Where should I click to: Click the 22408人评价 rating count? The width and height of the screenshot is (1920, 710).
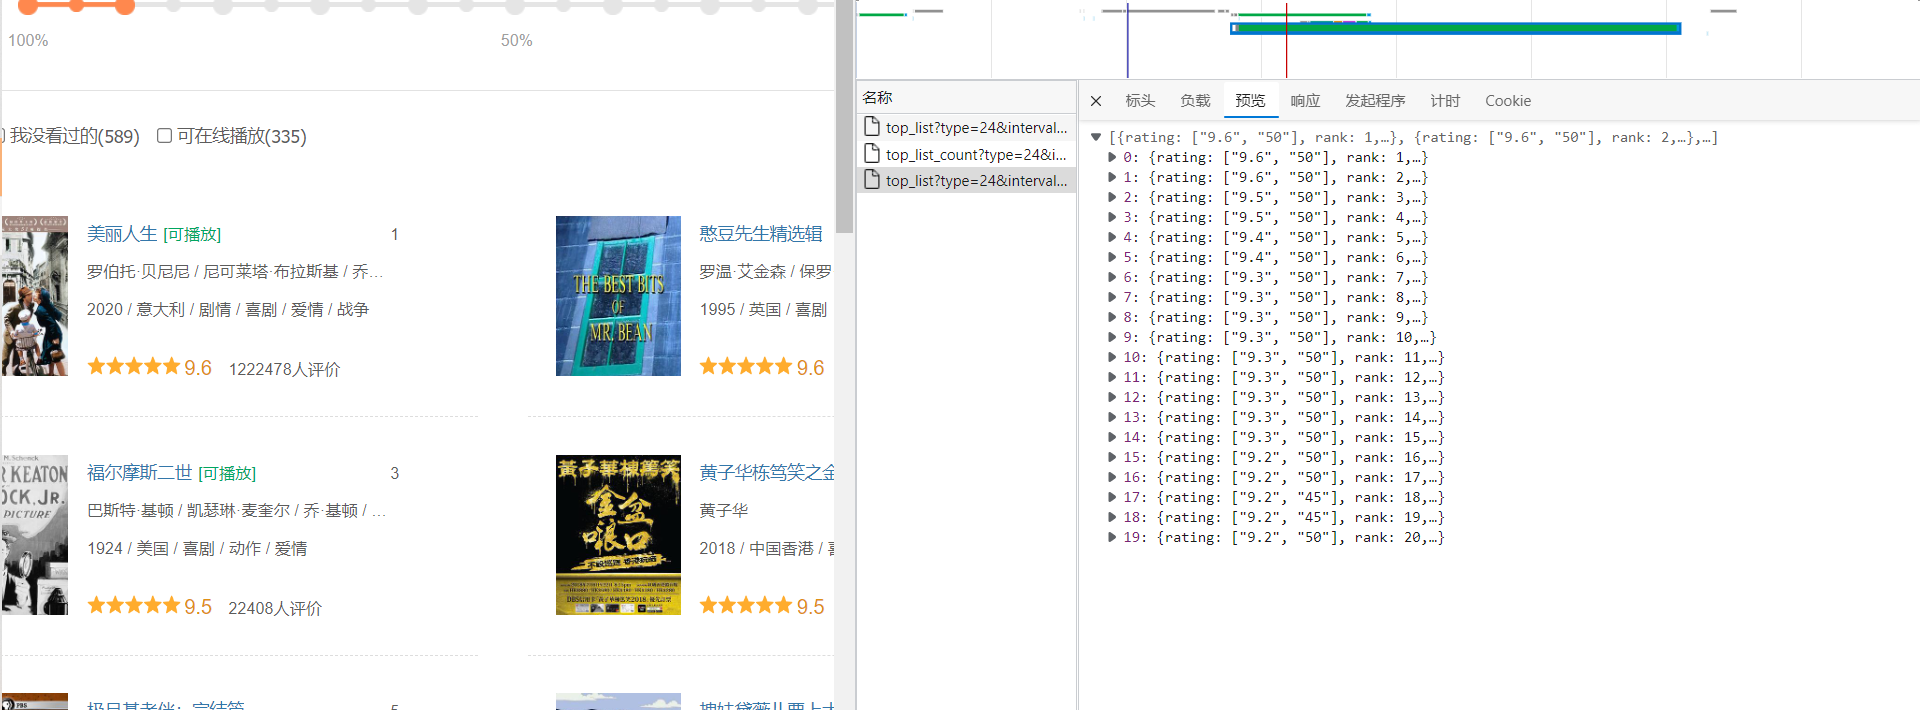click(275, 608)
